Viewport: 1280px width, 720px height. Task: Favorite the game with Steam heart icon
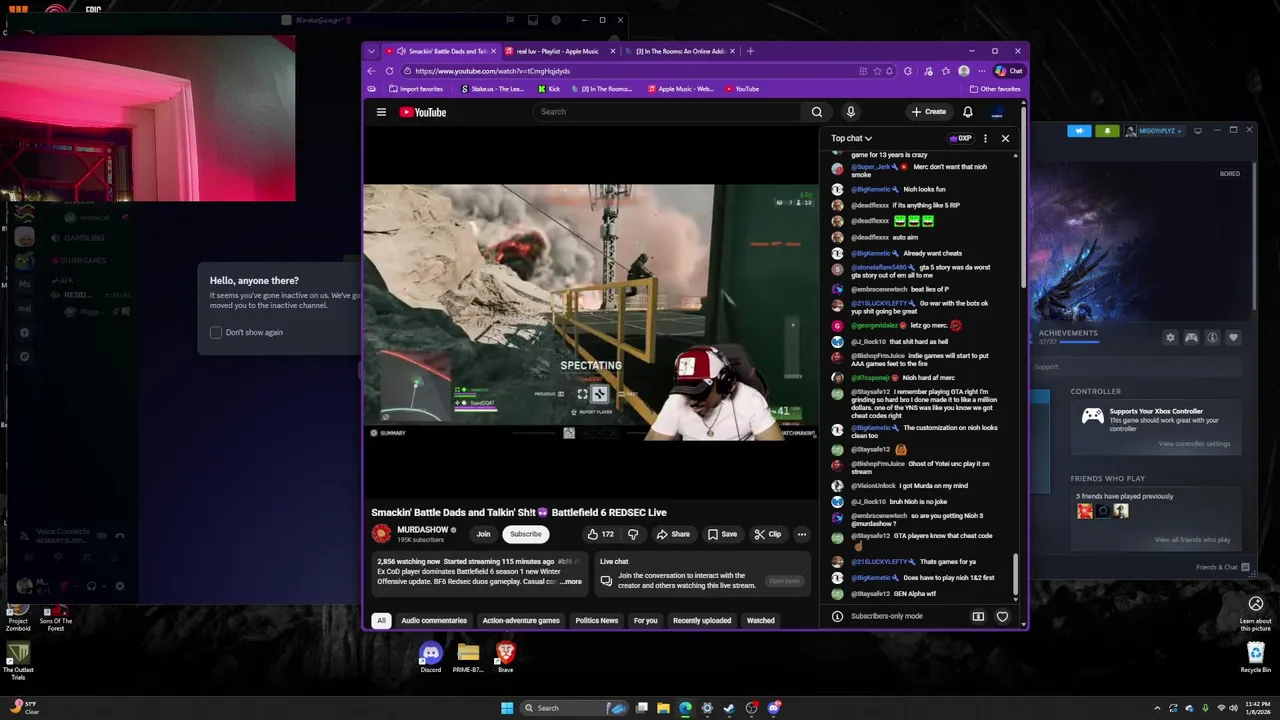1233,338
